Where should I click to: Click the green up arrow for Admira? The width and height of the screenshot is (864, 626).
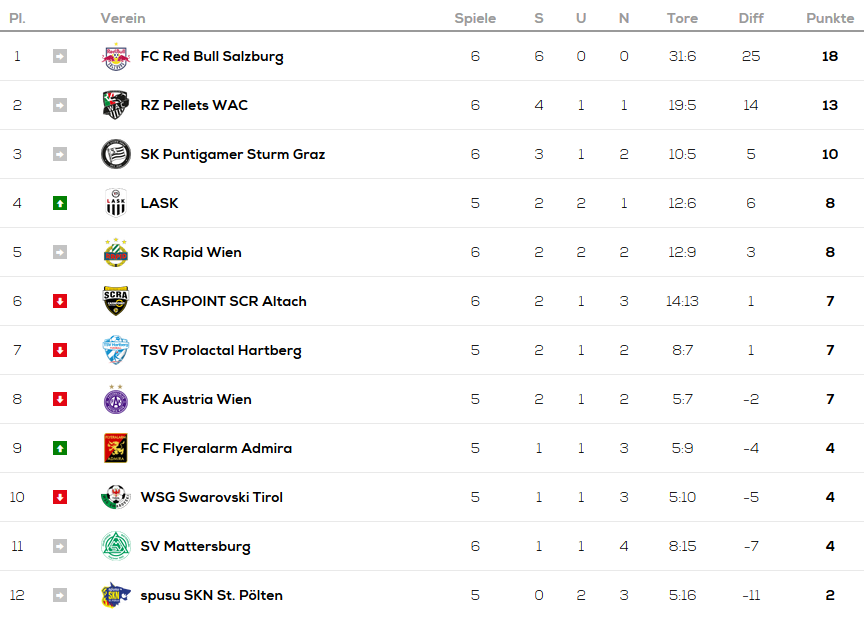pos(60,449)
